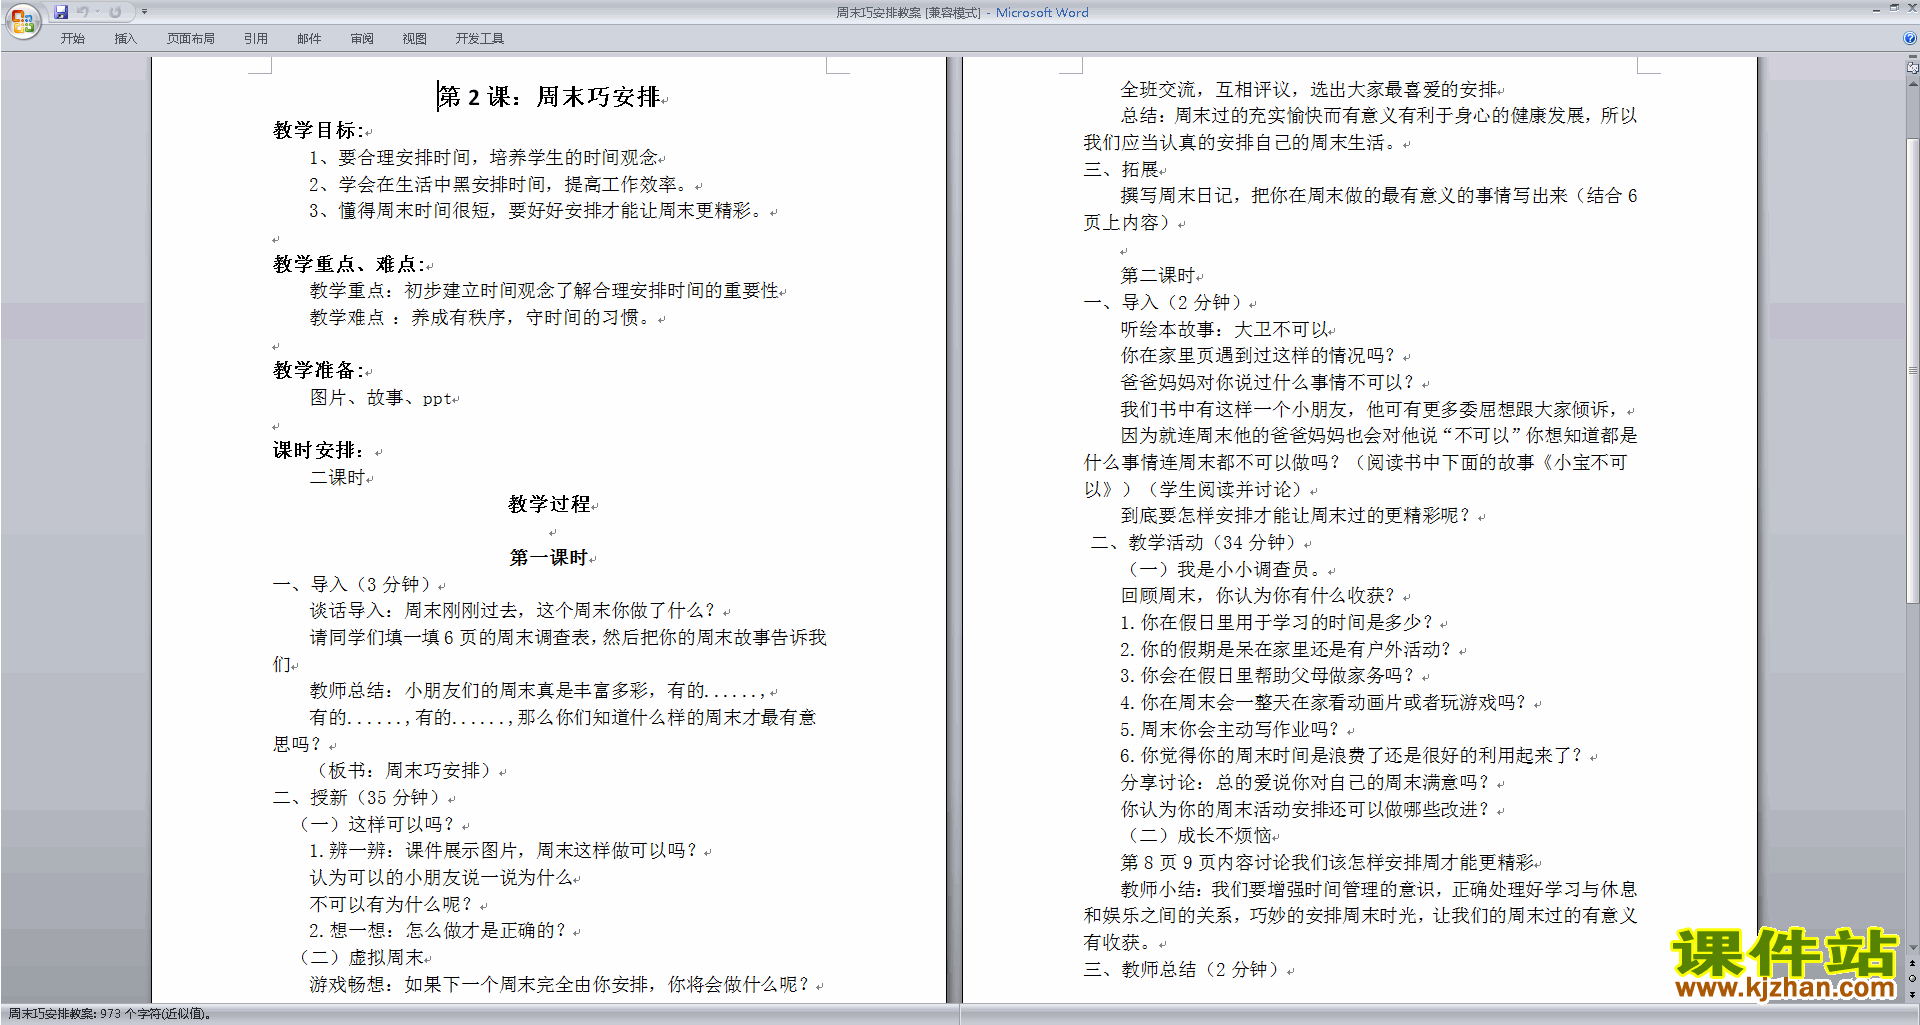
Task: Click the line '3.你会在假日里帮助父母做家务吗？'
Action: pos(1269,675)
